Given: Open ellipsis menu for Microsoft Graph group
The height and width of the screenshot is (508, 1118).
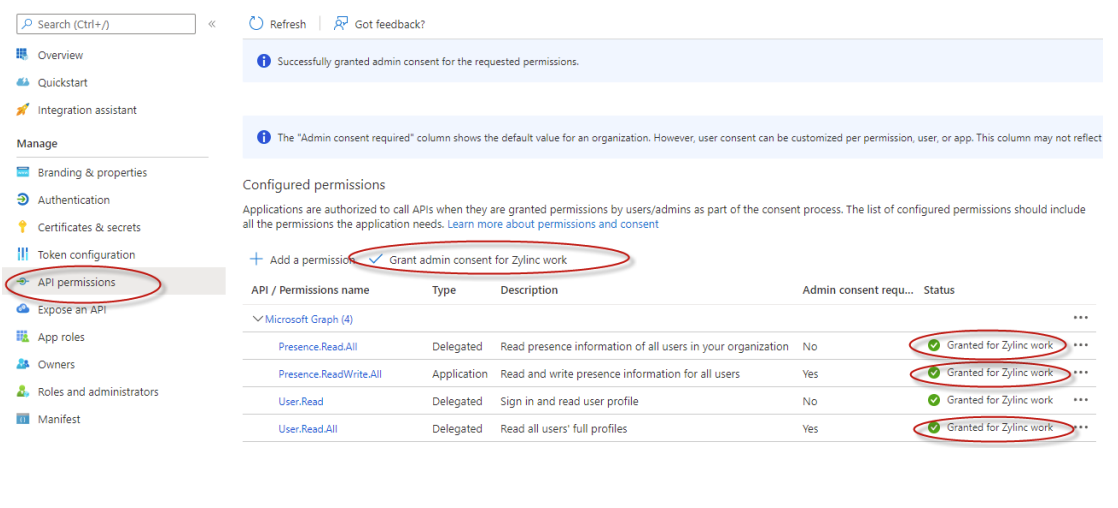Looking at the screenshot, I should coord(1080,318).
